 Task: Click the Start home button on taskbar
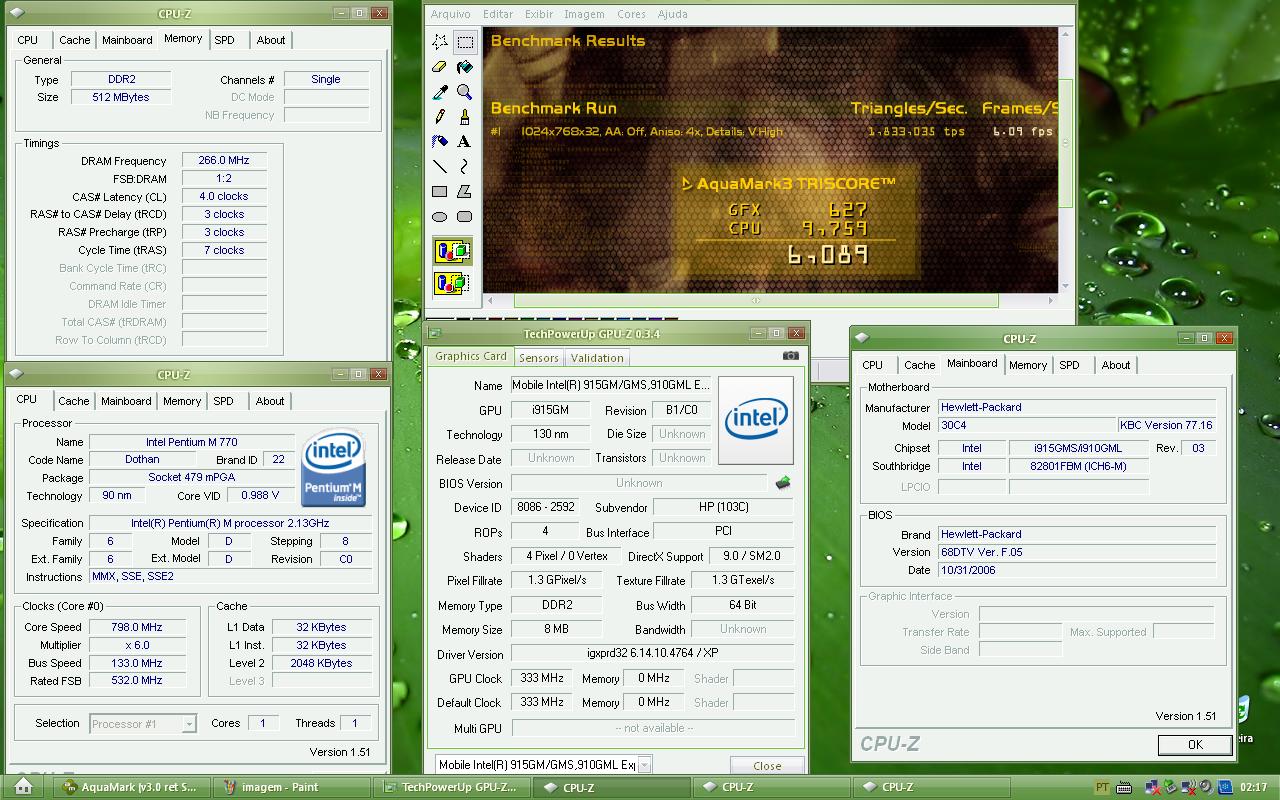coord(23,787)
